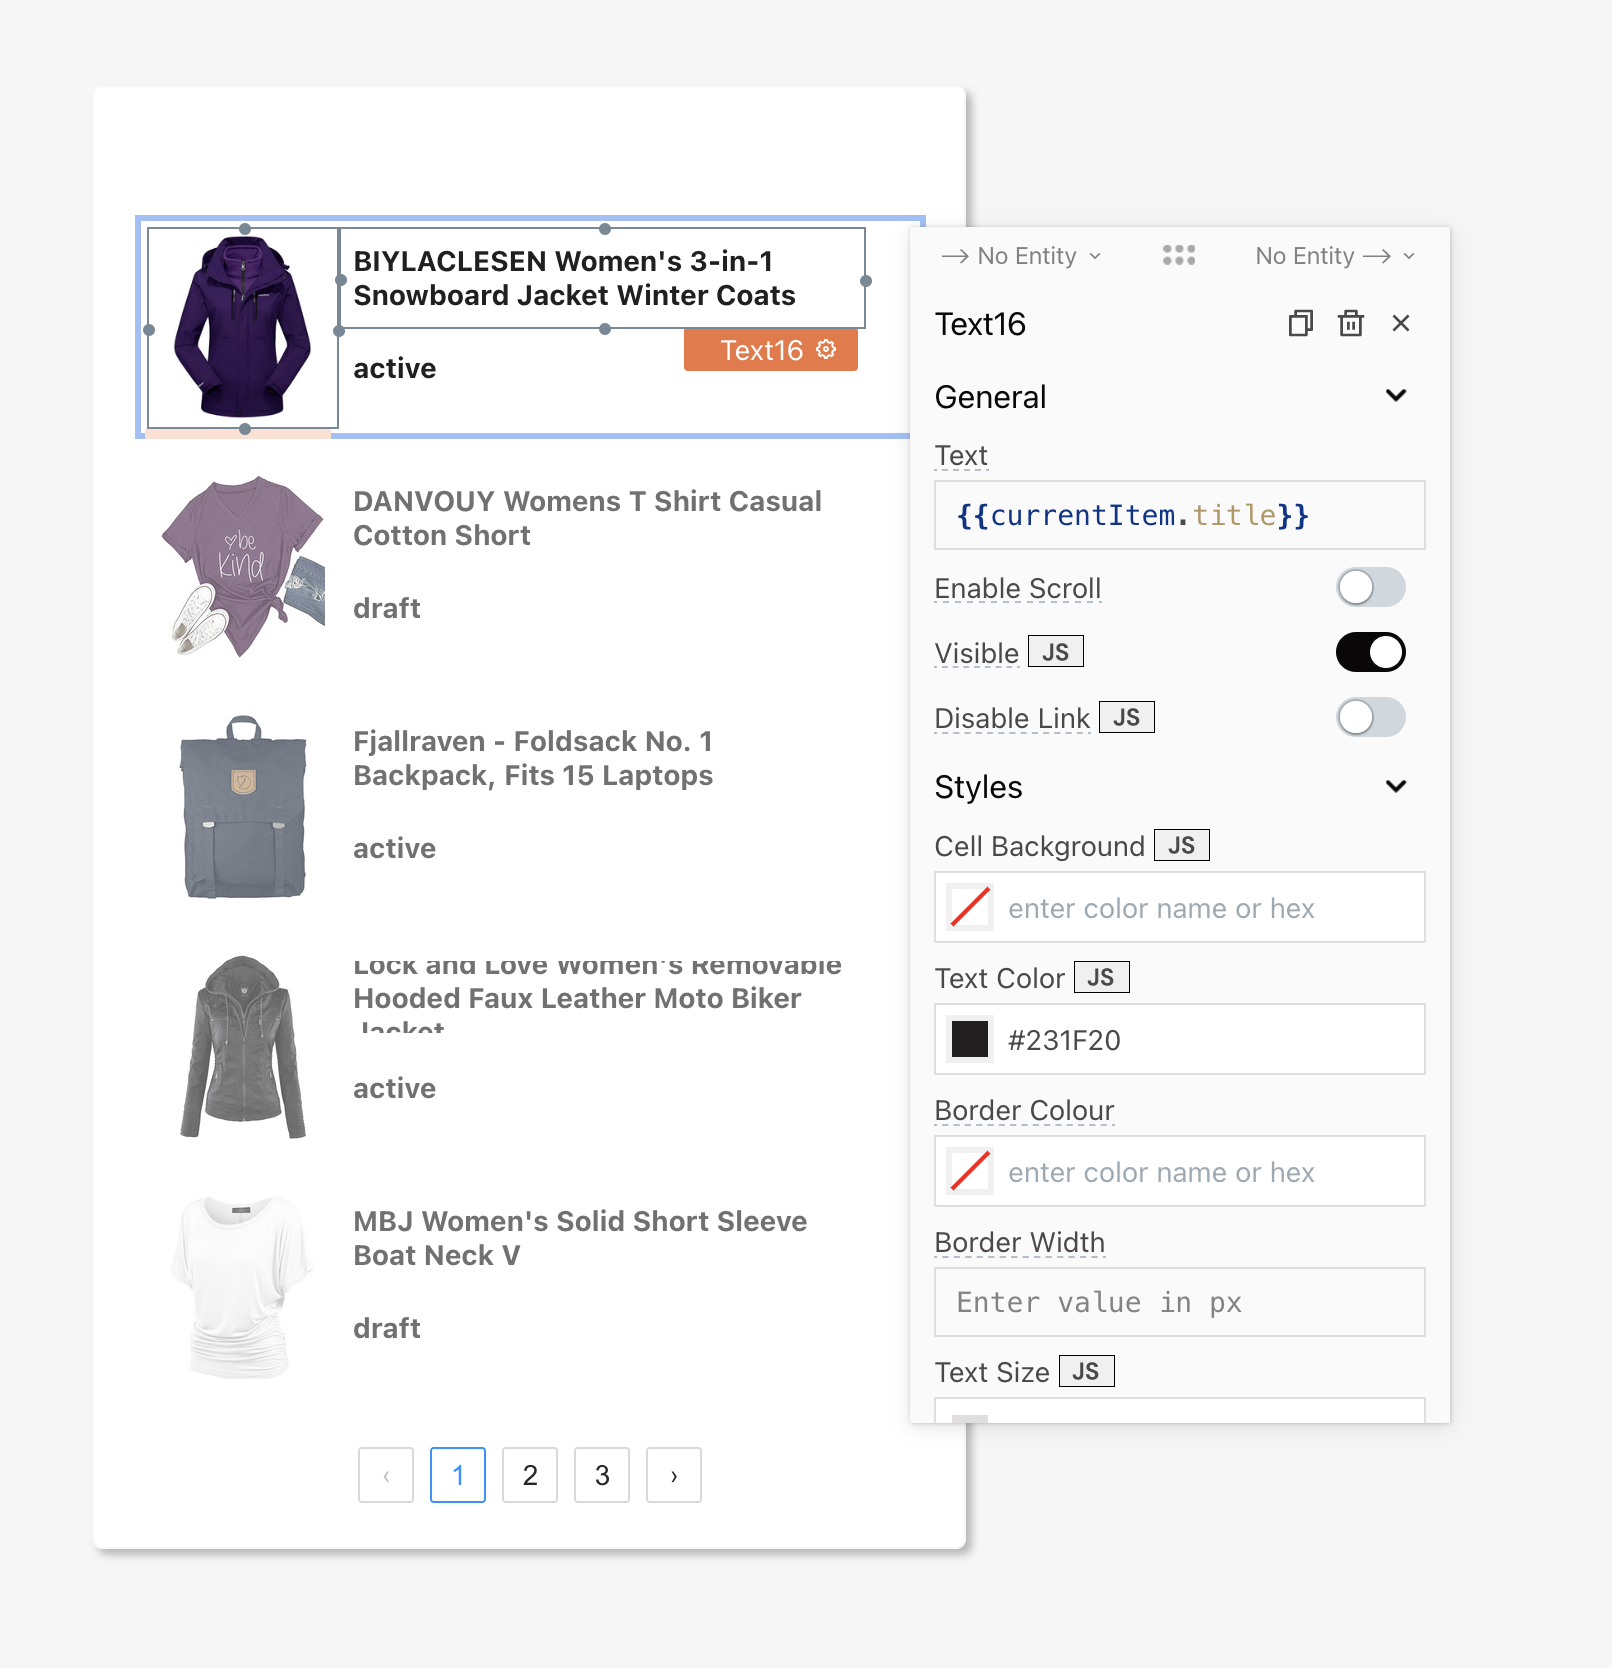Click the JS icon next to Visible
Screen dimensions: 1612x1668
pos(1056,651)
